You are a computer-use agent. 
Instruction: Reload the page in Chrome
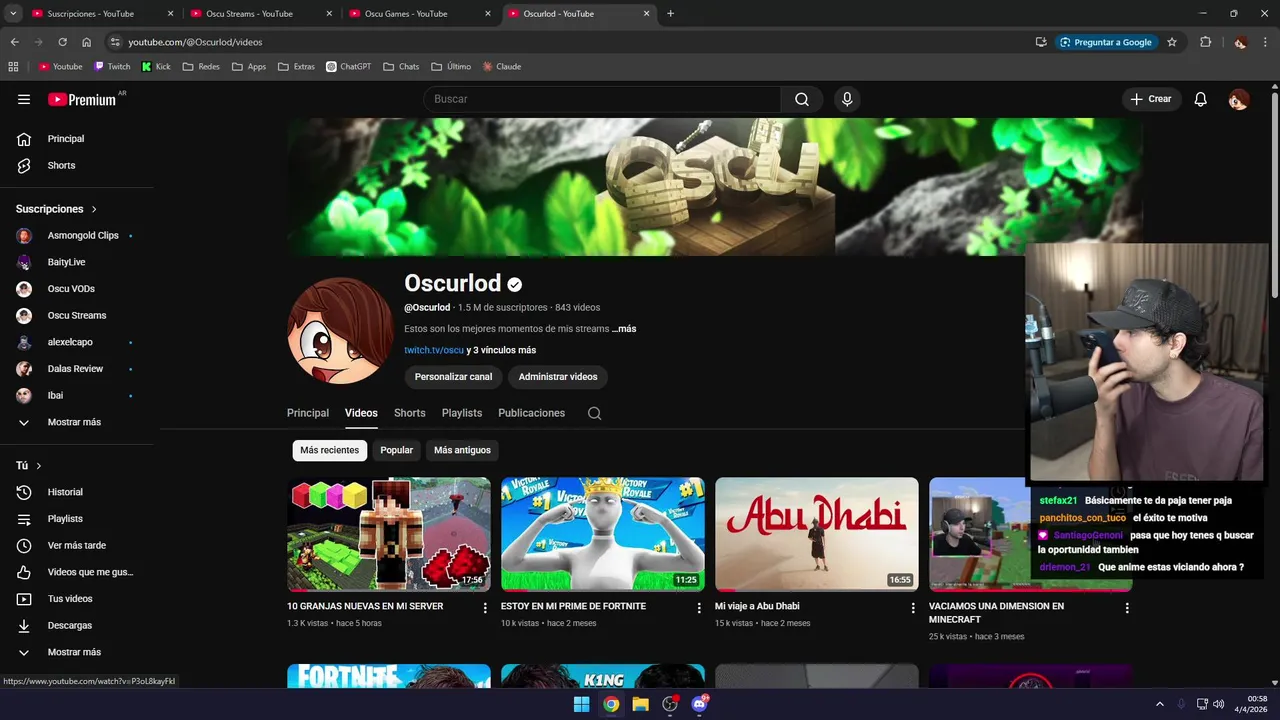pos(62,42)
